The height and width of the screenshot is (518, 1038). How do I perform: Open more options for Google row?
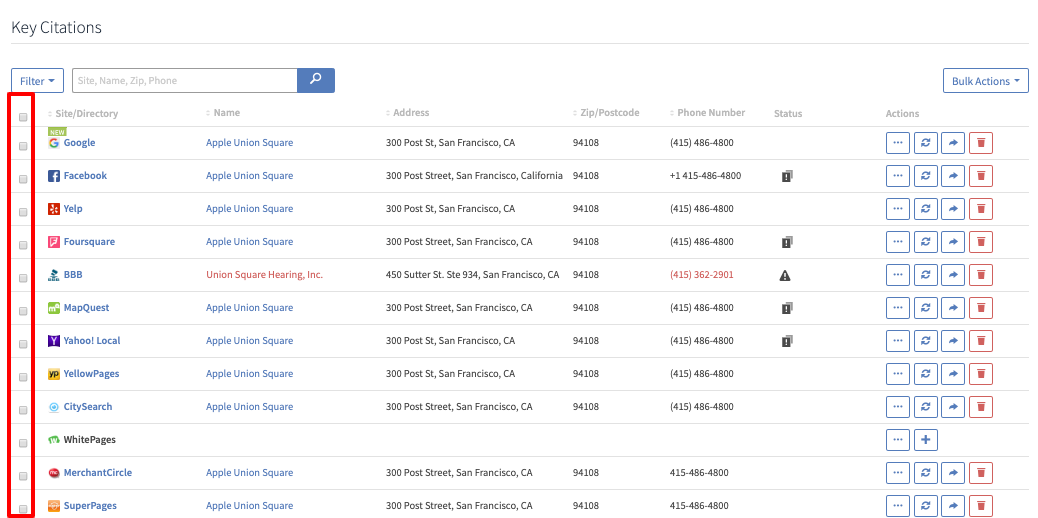click(898, 143)
